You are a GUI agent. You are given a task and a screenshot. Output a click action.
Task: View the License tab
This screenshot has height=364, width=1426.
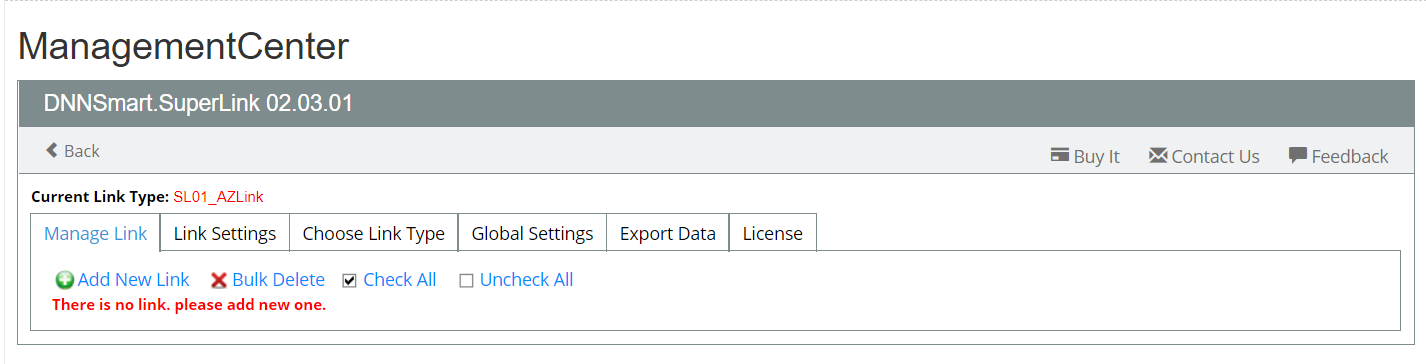tap(772, 233)
